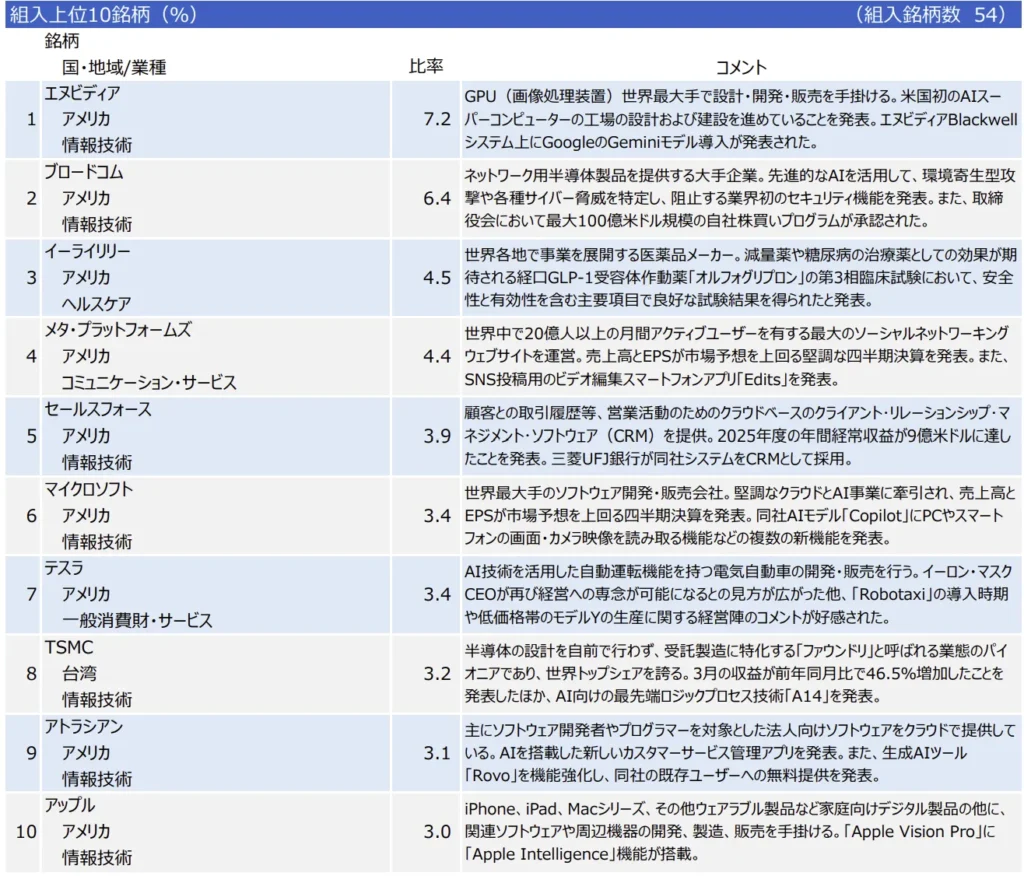This screenshot has height=876, width=1024.
Task: Click the ratio value 3.4 for マイクロソフト
Action: point(437,516)
